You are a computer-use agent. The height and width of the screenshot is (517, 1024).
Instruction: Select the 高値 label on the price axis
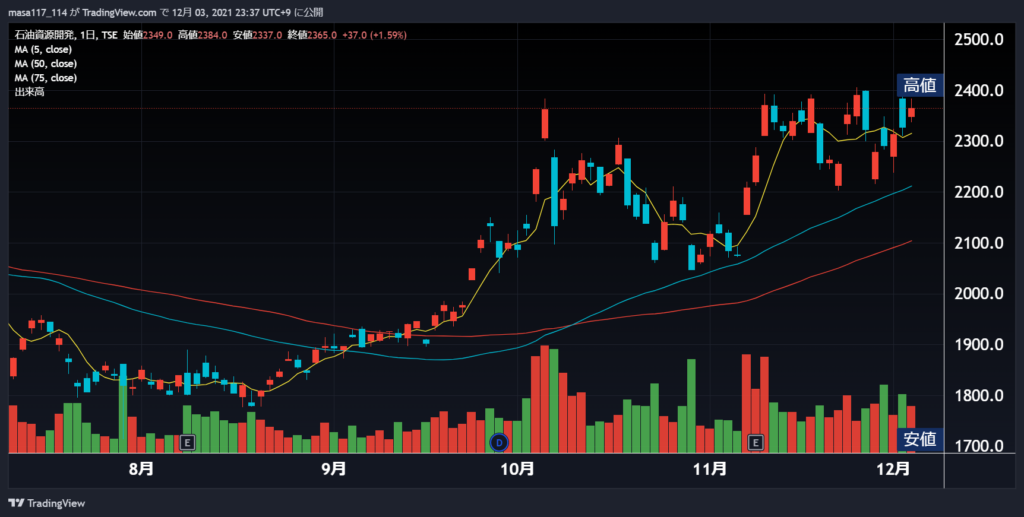tap(920, 85)
